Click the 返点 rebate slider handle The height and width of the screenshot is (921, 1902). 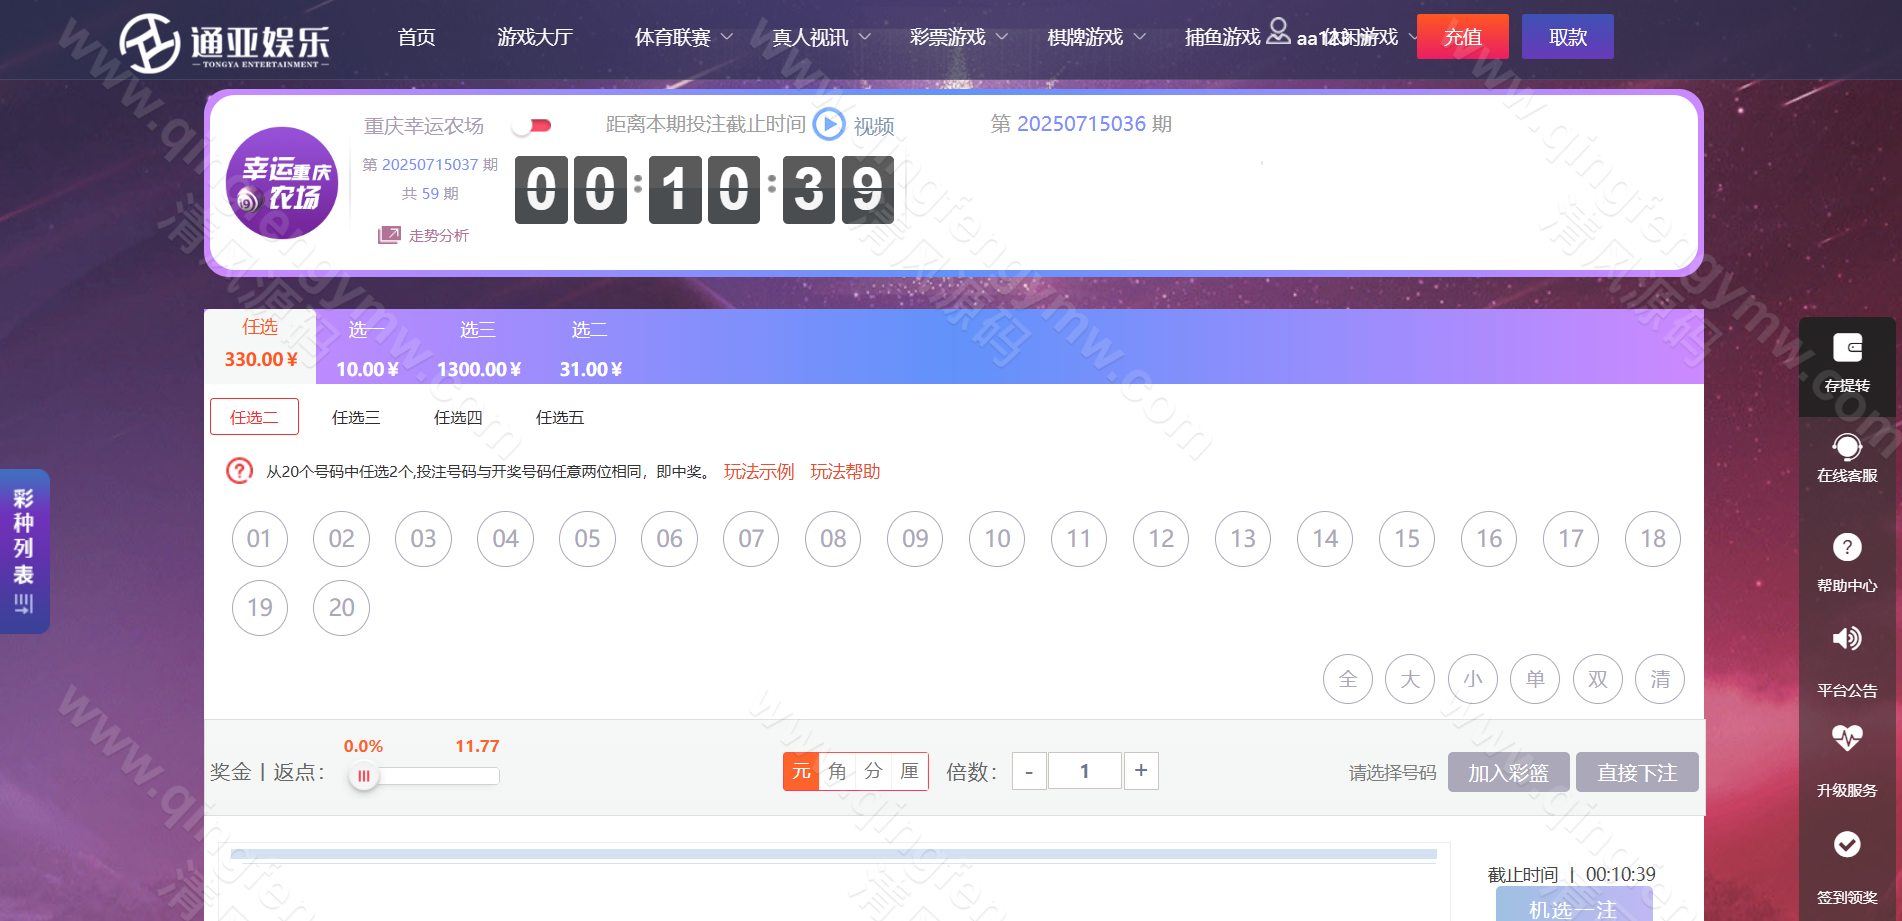364,776
